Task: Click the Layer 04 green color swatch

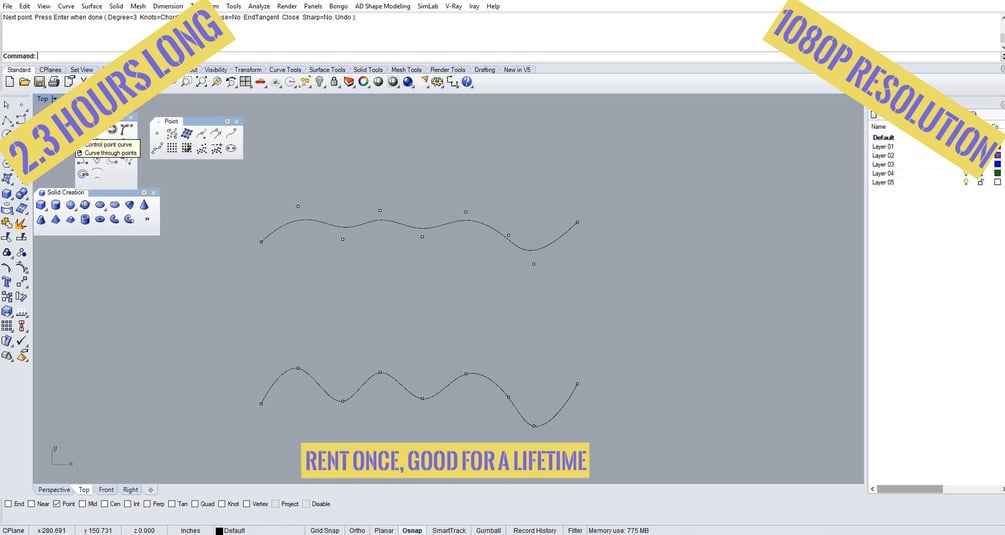Action: point(997,173)
